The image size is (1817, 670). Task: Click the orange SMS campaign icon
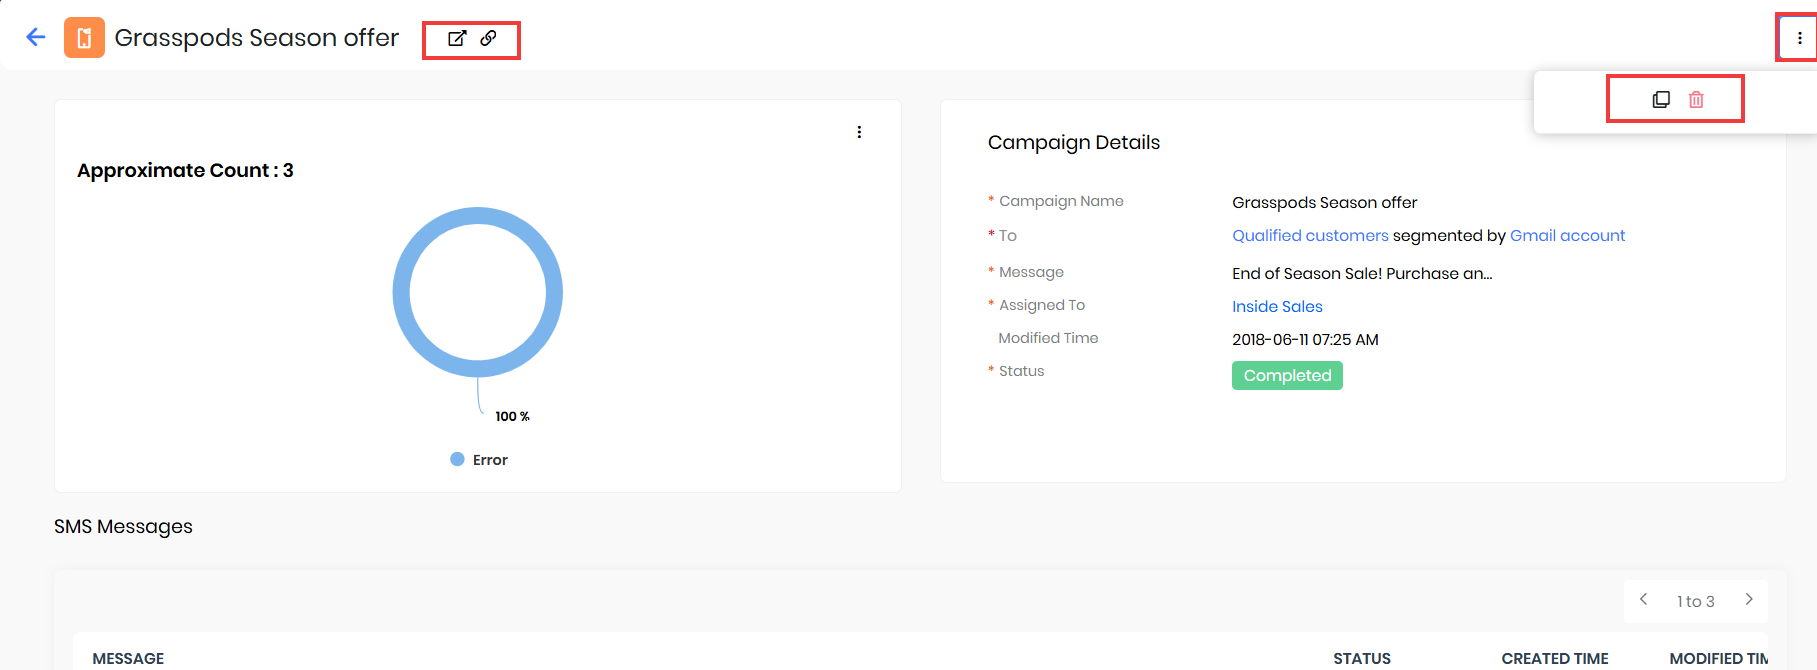84,38
